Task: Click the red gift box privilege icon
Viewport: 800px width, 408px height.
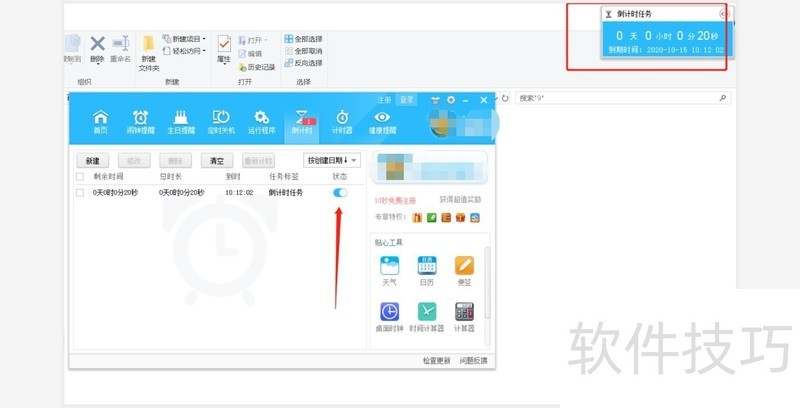Action: pos(460,218)
